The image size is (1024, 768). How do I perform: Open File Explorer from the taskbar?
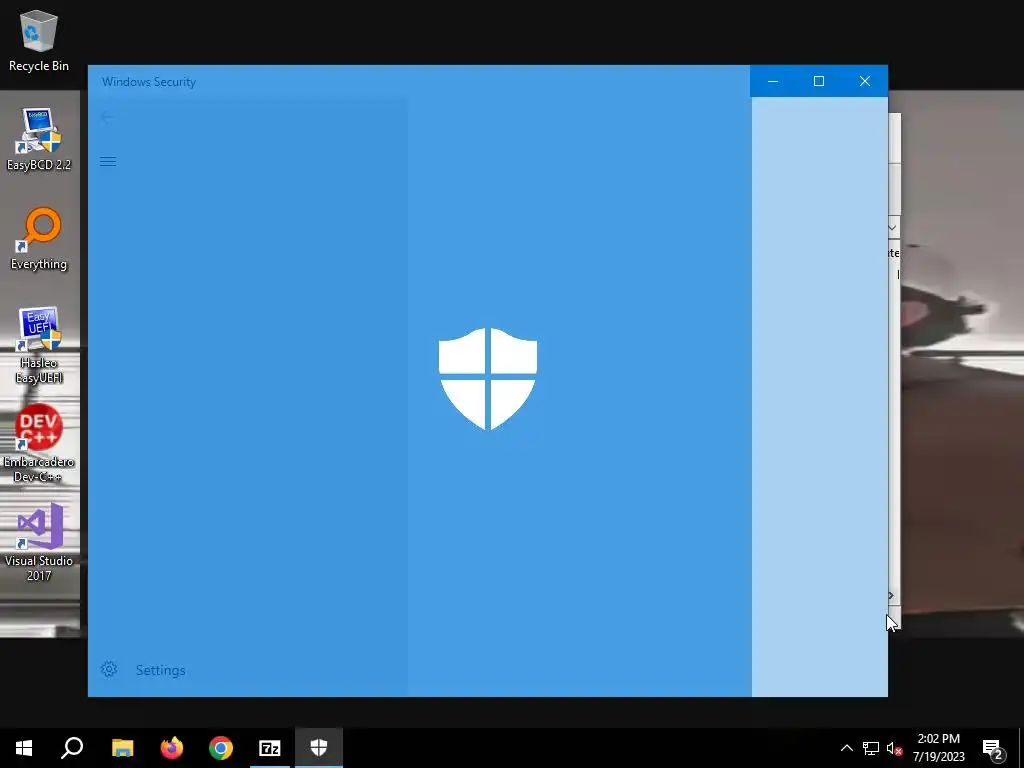click(122, 748)
